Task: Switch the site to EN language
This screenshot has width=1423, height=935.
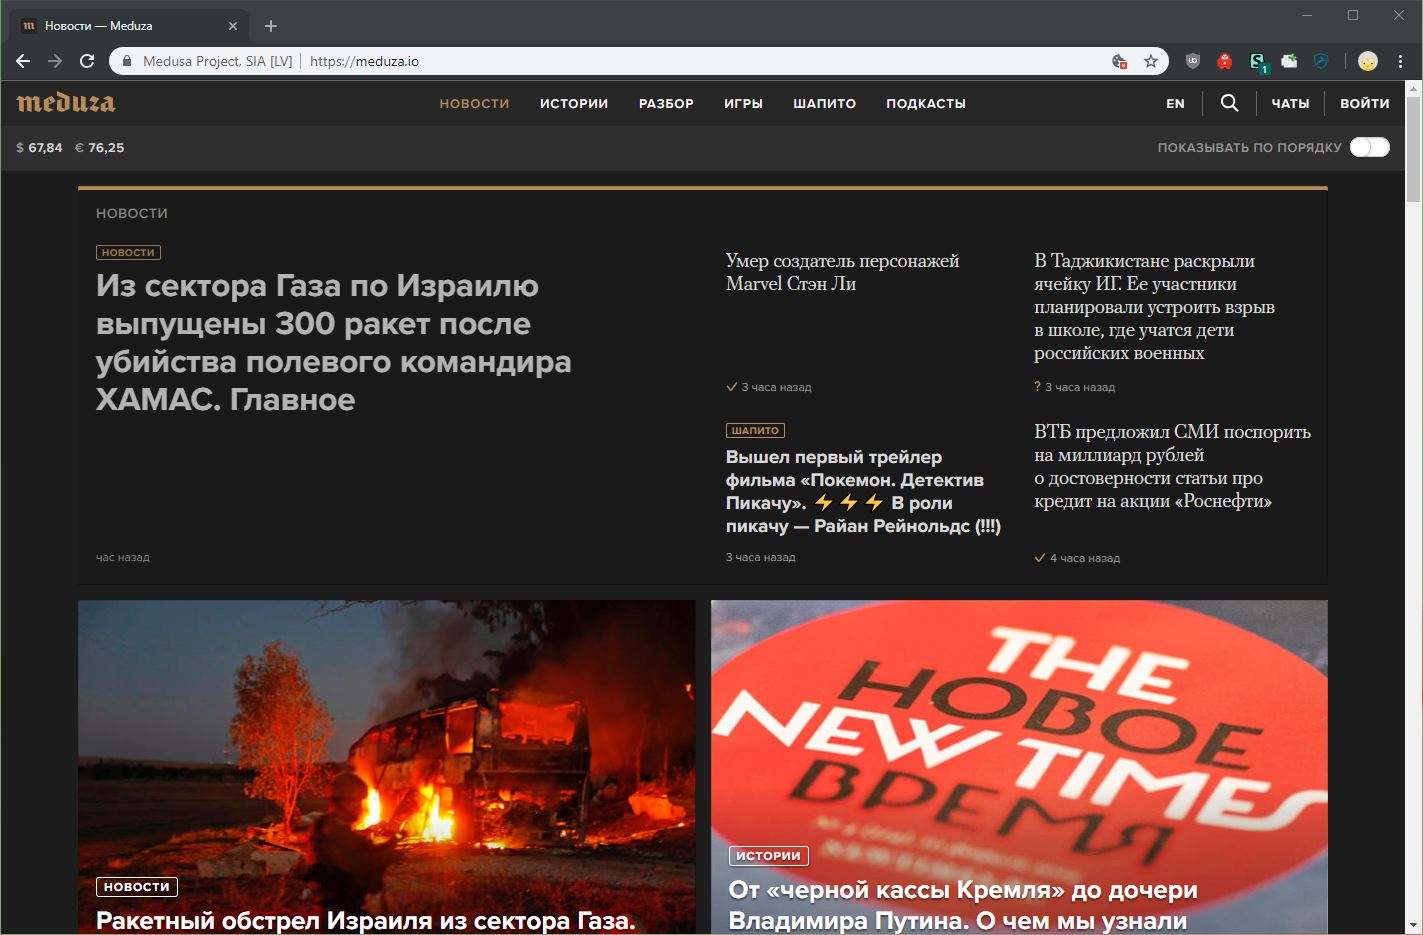Action: pos(1175,103)
